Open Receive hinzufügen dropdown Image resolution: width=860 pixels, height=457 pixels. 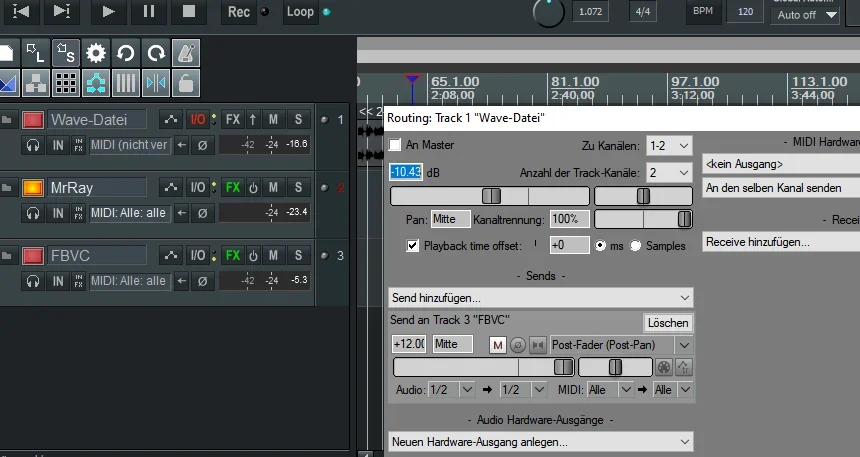781,242
